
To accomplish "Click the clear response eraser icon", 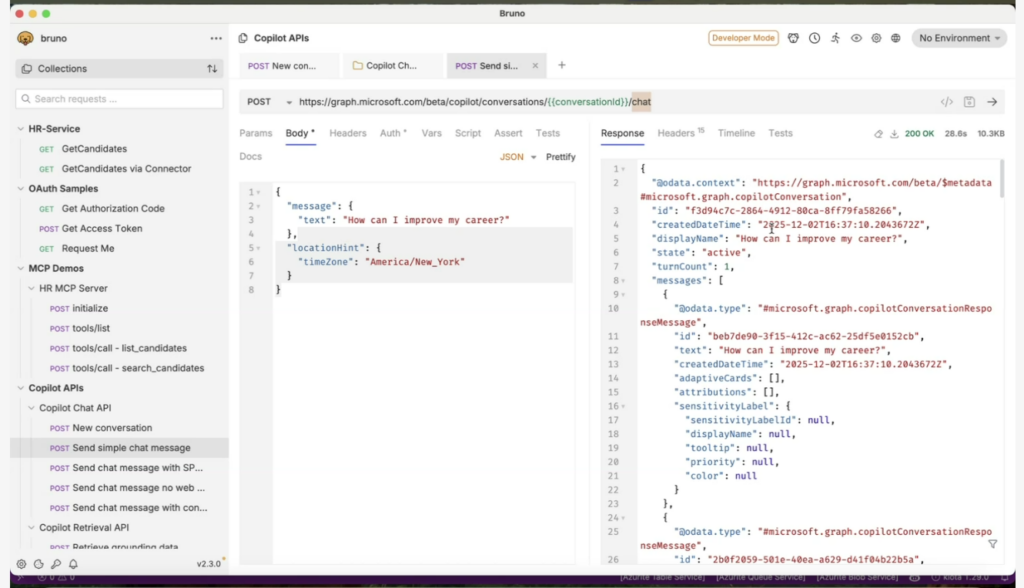I will coord(878,133).
